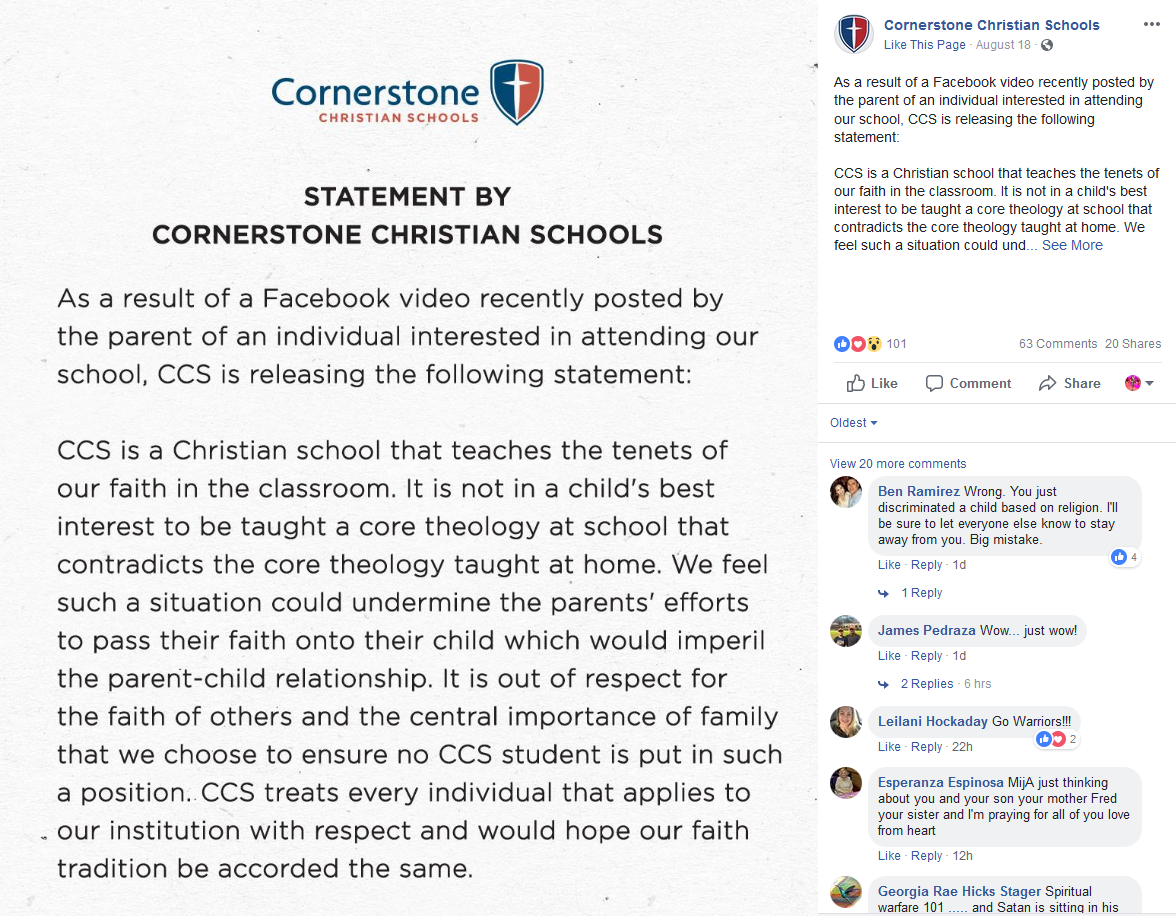Open the 63 Comments count link

1058,344
